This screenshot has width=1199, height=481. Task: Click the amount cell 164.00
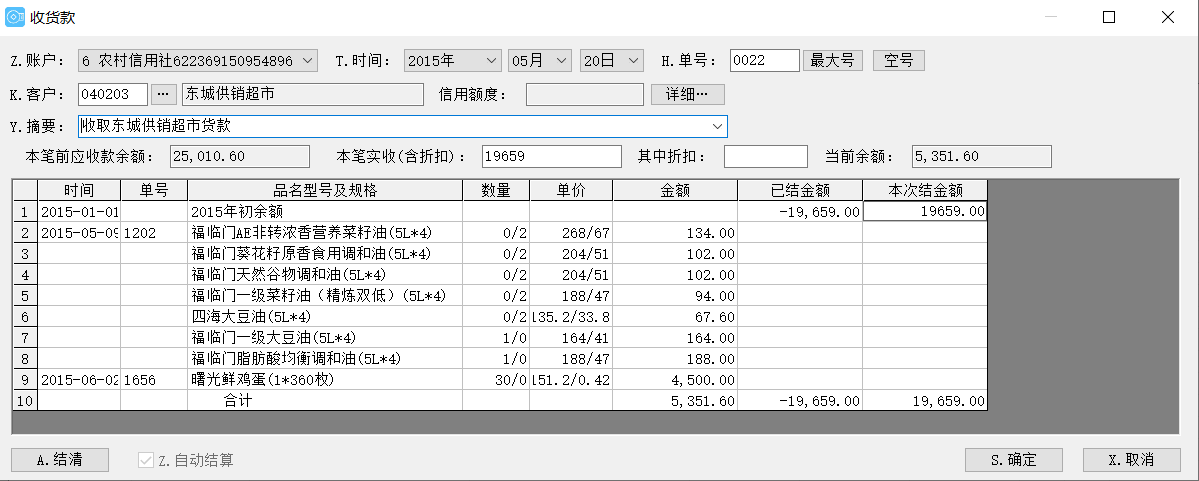[675, 337]
